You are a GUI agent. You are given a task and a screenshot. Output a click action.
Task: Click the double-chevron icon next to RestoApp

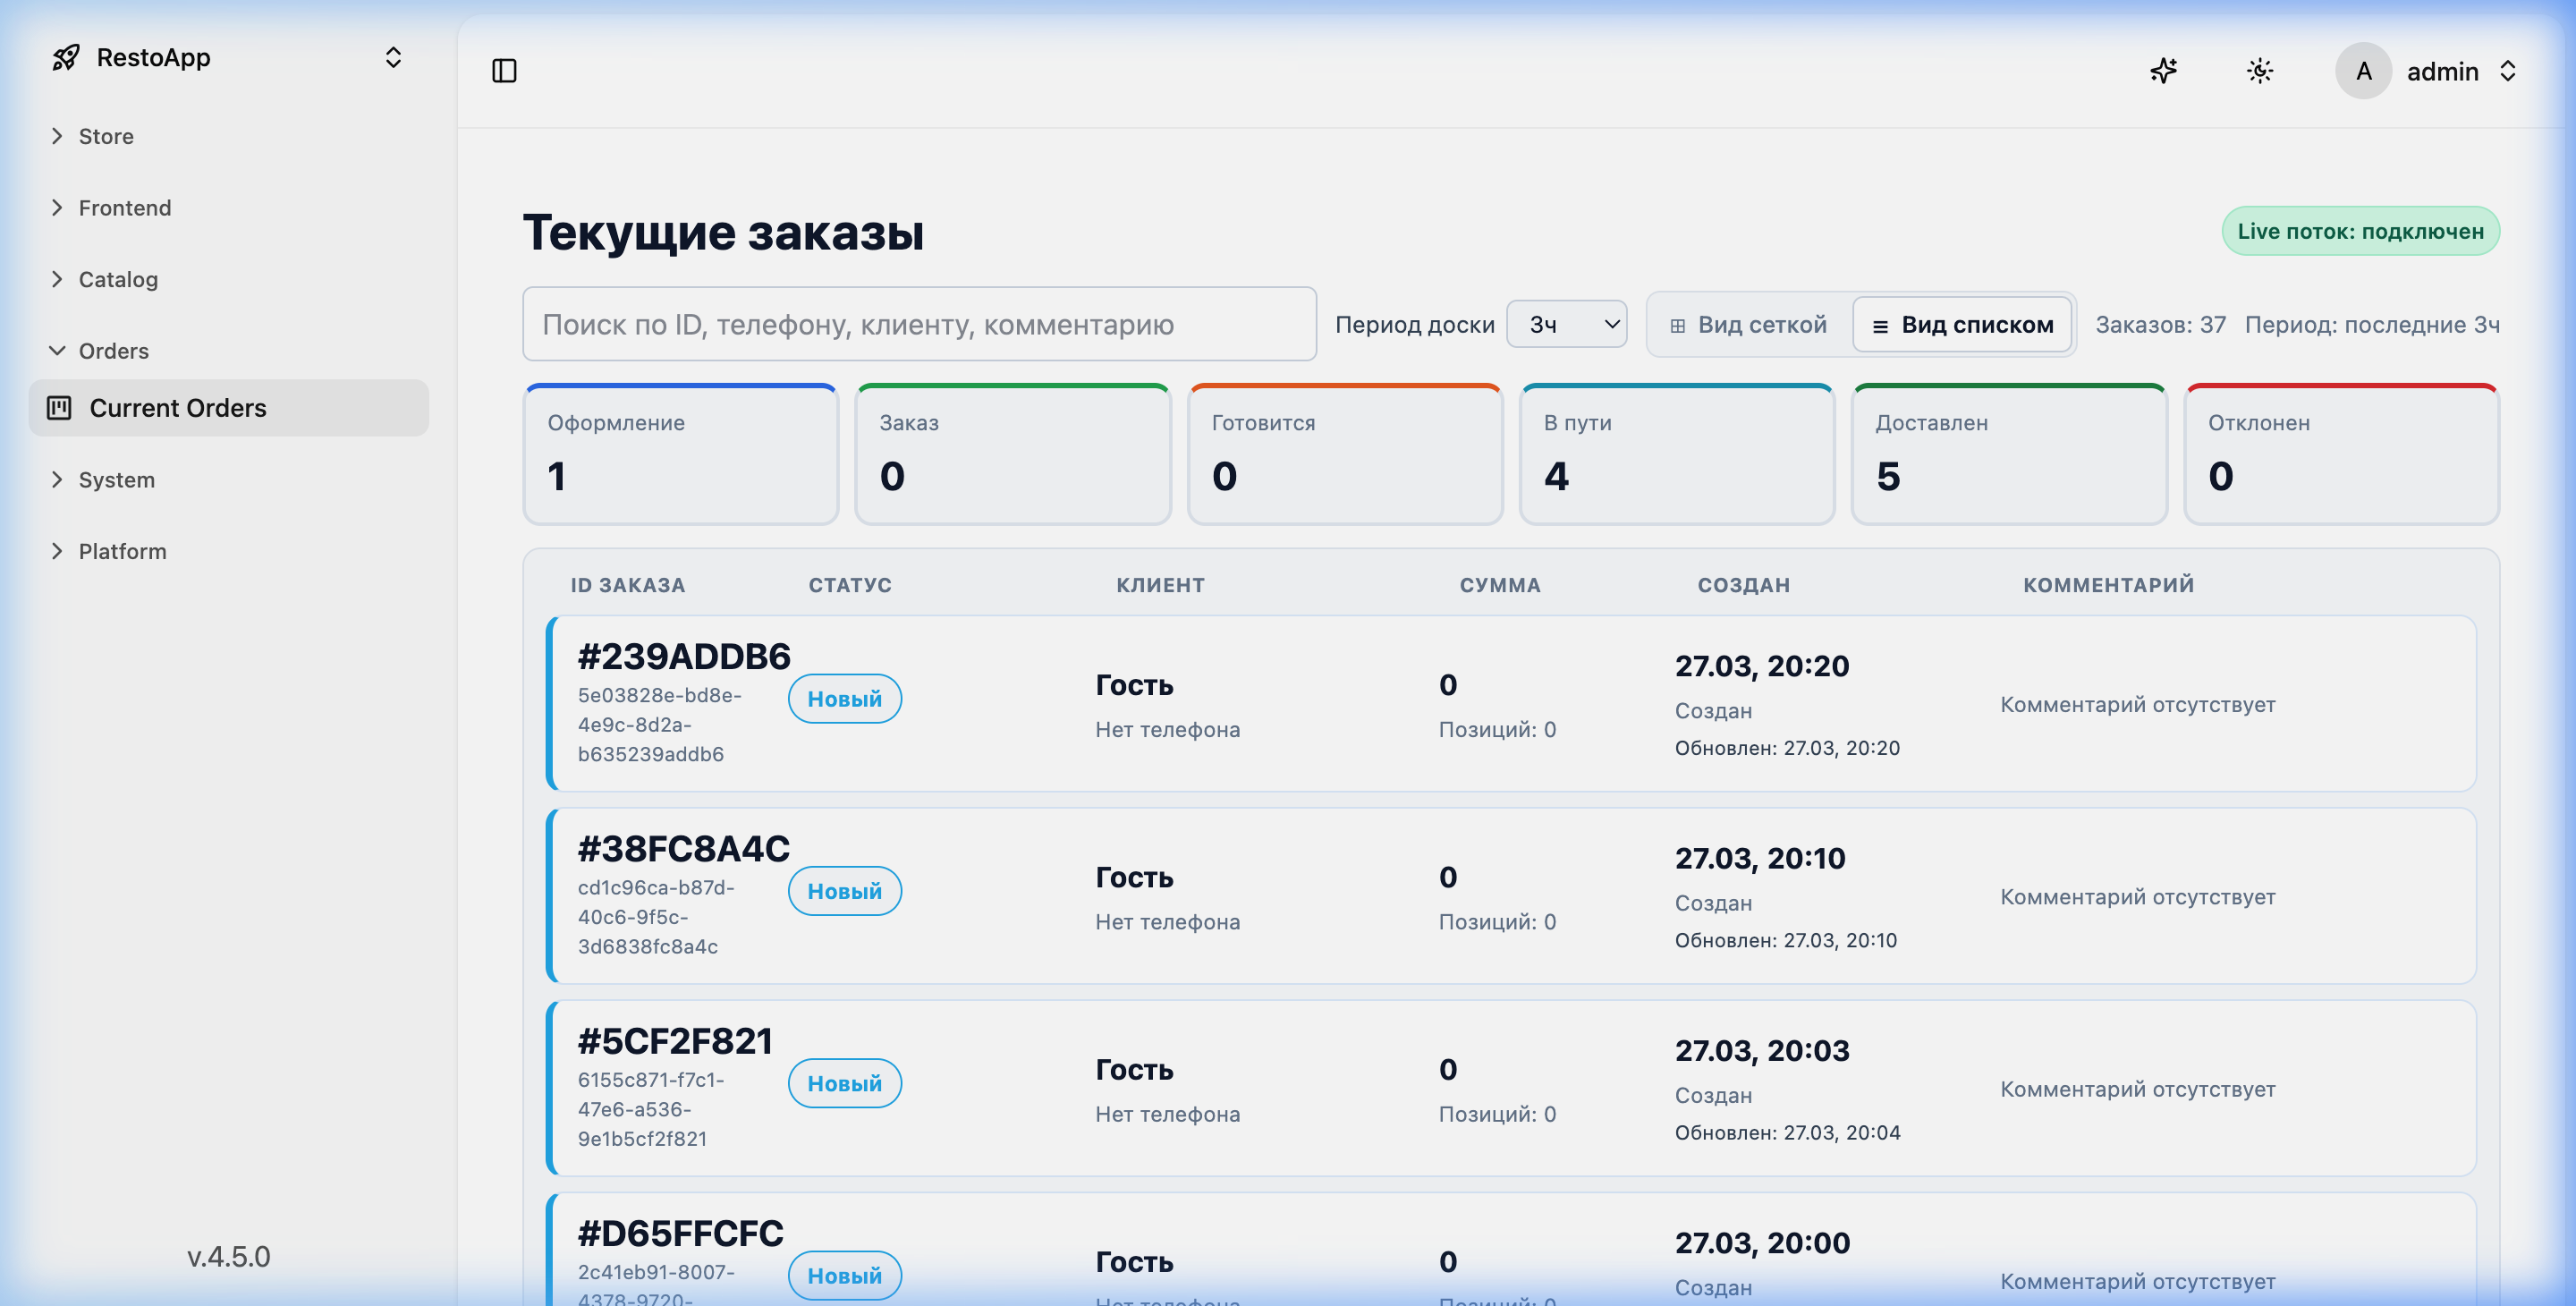pyautogui.click(x=393, y=58)
